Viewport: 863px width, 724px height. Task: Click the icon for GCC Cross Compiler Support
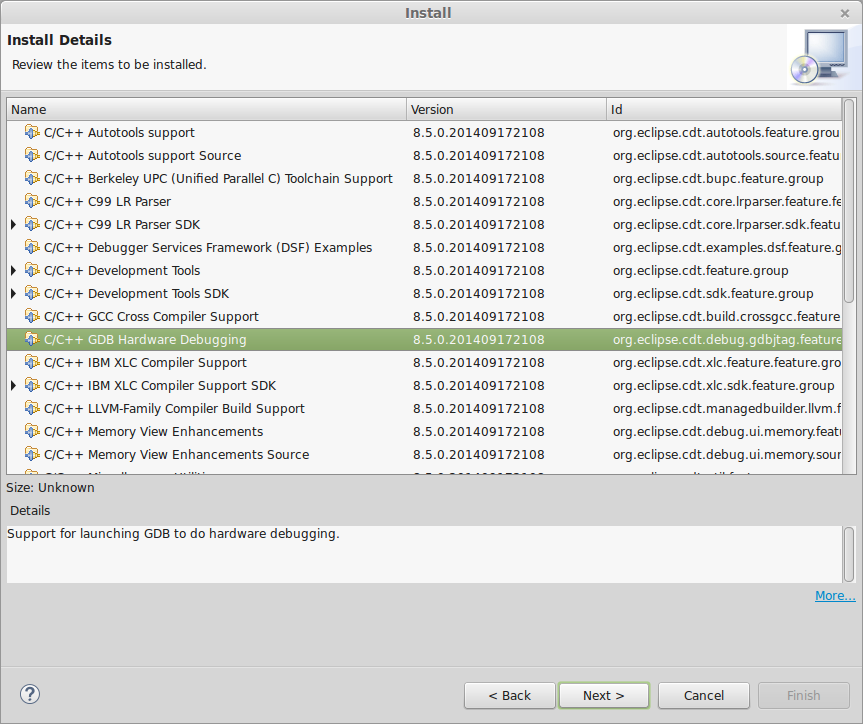point(32,317)
